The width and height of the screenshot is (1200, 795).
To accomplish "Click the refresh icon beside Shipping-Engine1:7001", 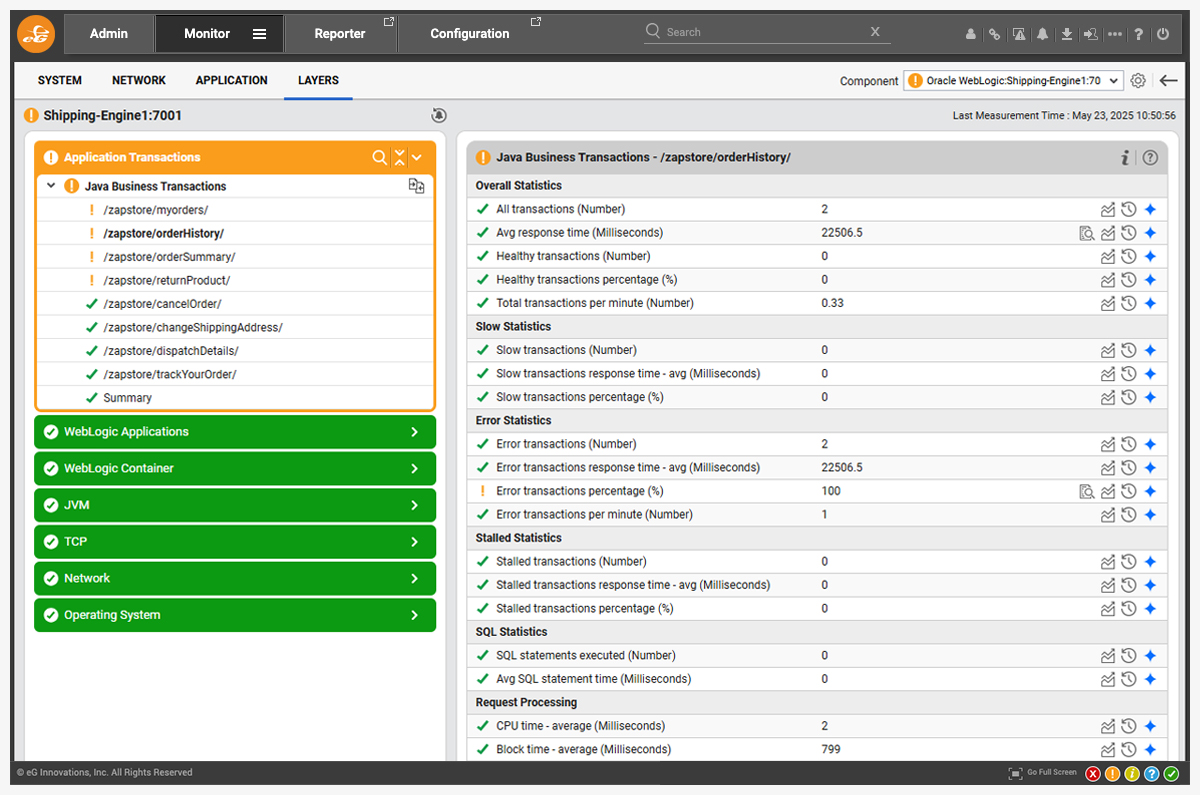I will (x=439, y=116).
